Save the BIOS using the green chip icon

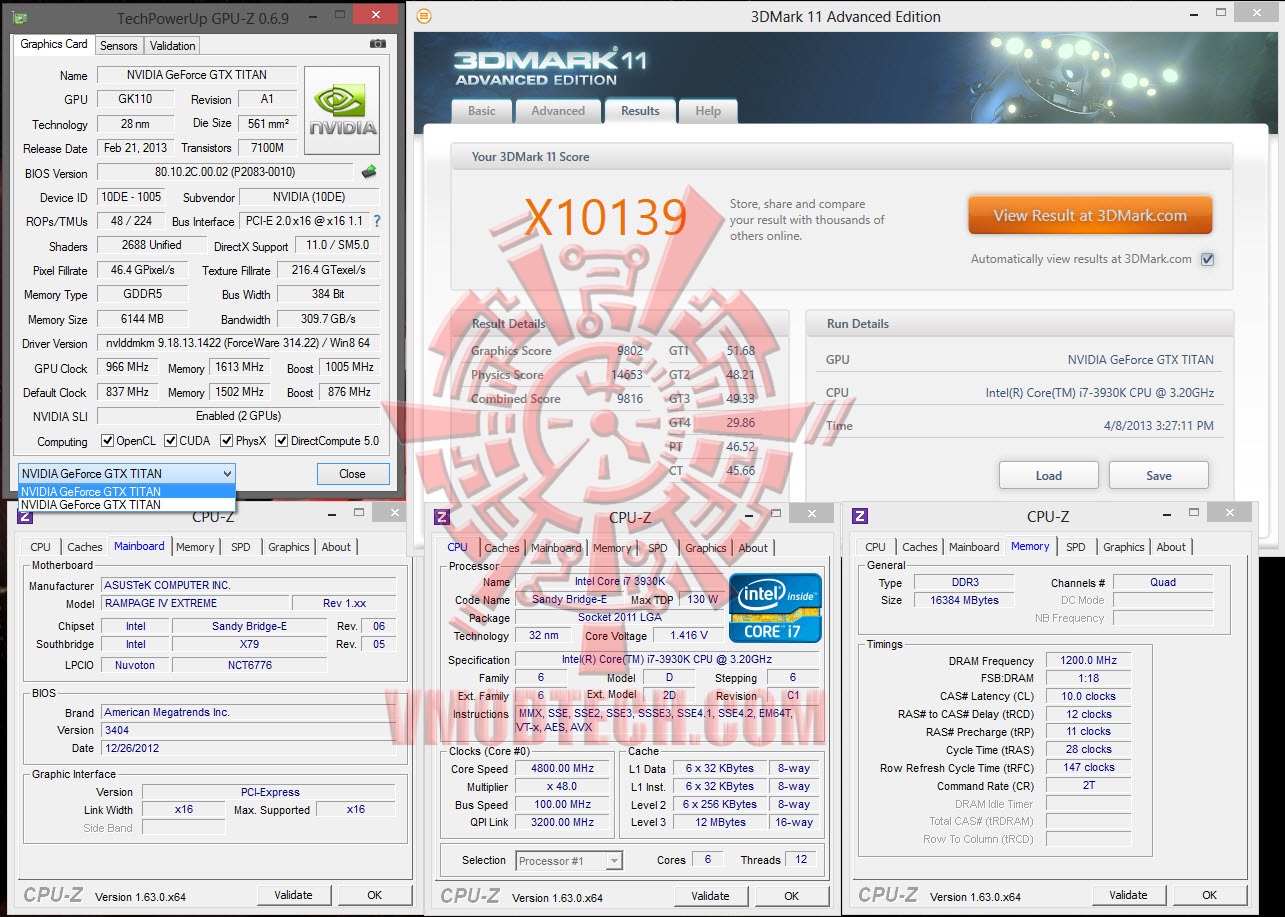point(369,172)
